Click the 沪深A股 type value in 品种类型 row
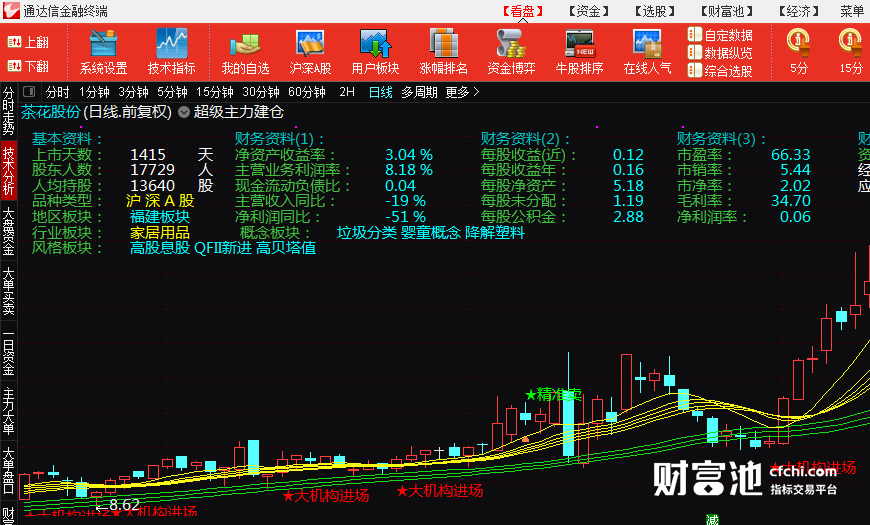Viewport: 870px width, 525px height. pos(160,201)
